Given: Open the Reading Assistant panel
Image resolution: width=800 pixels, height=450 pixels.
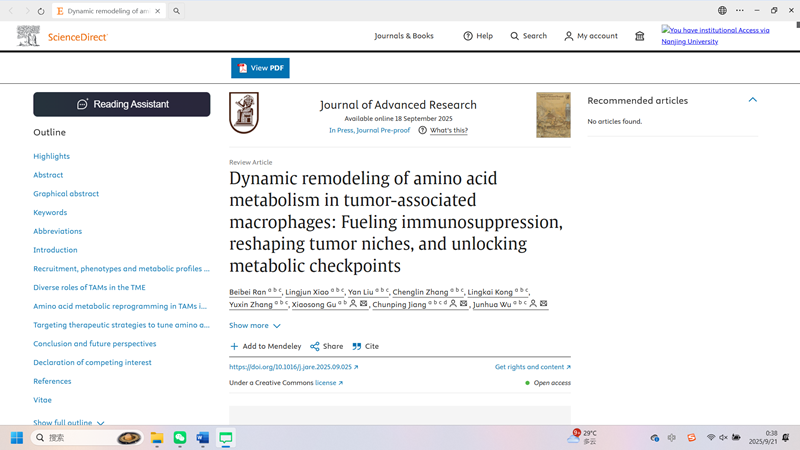Looking at the screenshot, I should (122, 104).
